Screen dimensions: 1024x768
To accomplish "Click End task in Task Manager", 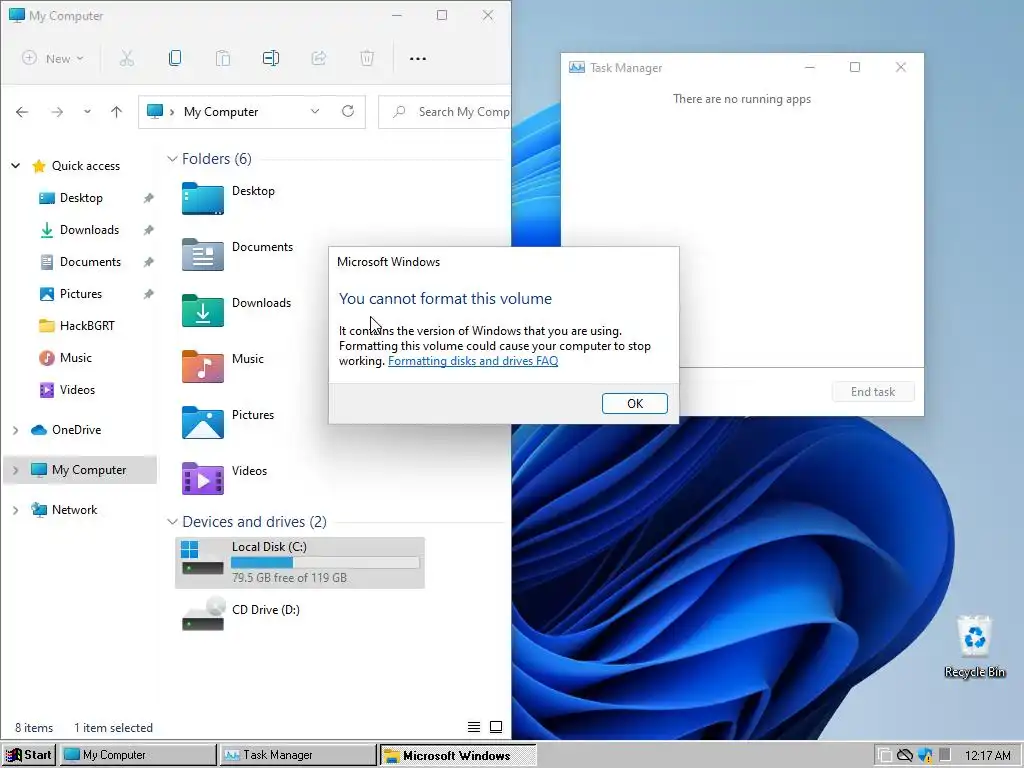I will (872, 392).
